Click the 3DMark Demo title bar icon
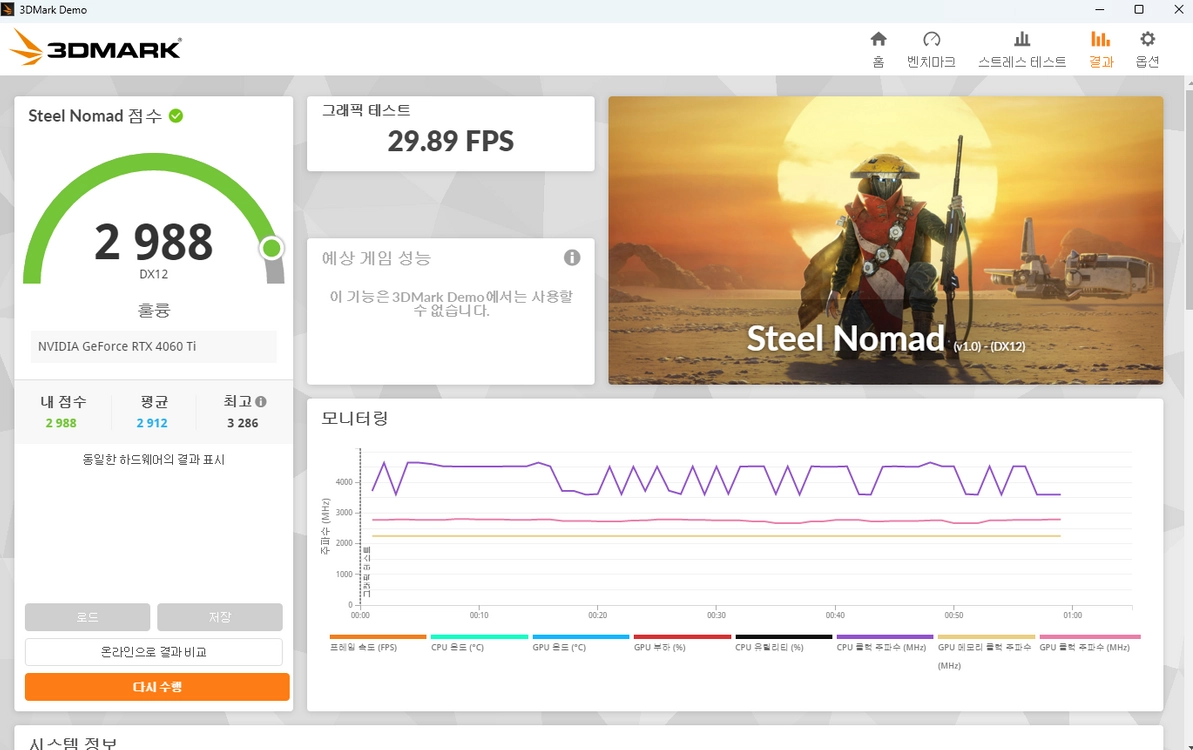This screenshot has width=1193, height=750. [x=8, y=9]
